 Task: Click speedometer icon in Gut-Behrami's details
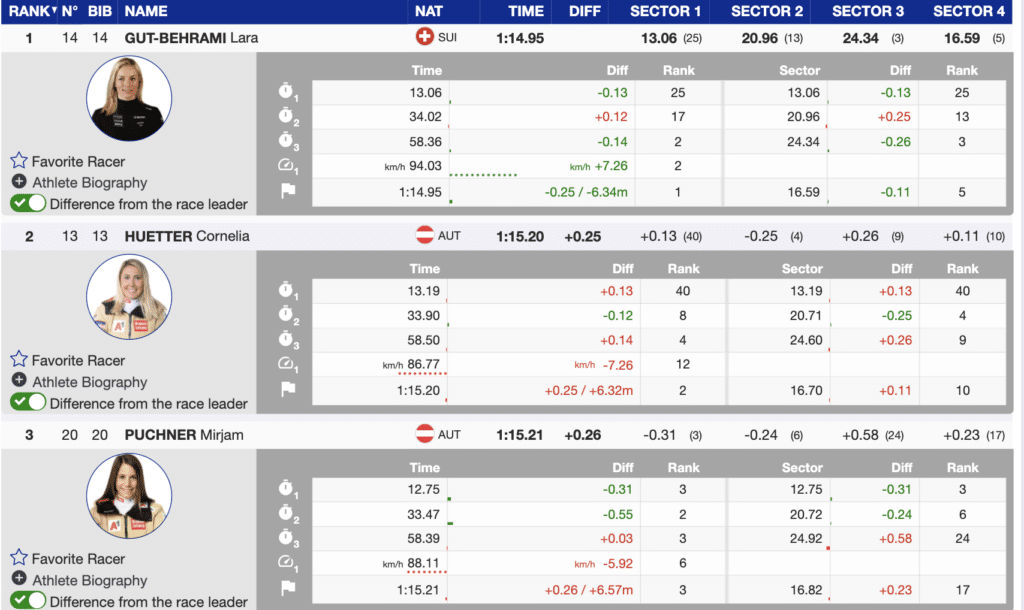[288, 166]
